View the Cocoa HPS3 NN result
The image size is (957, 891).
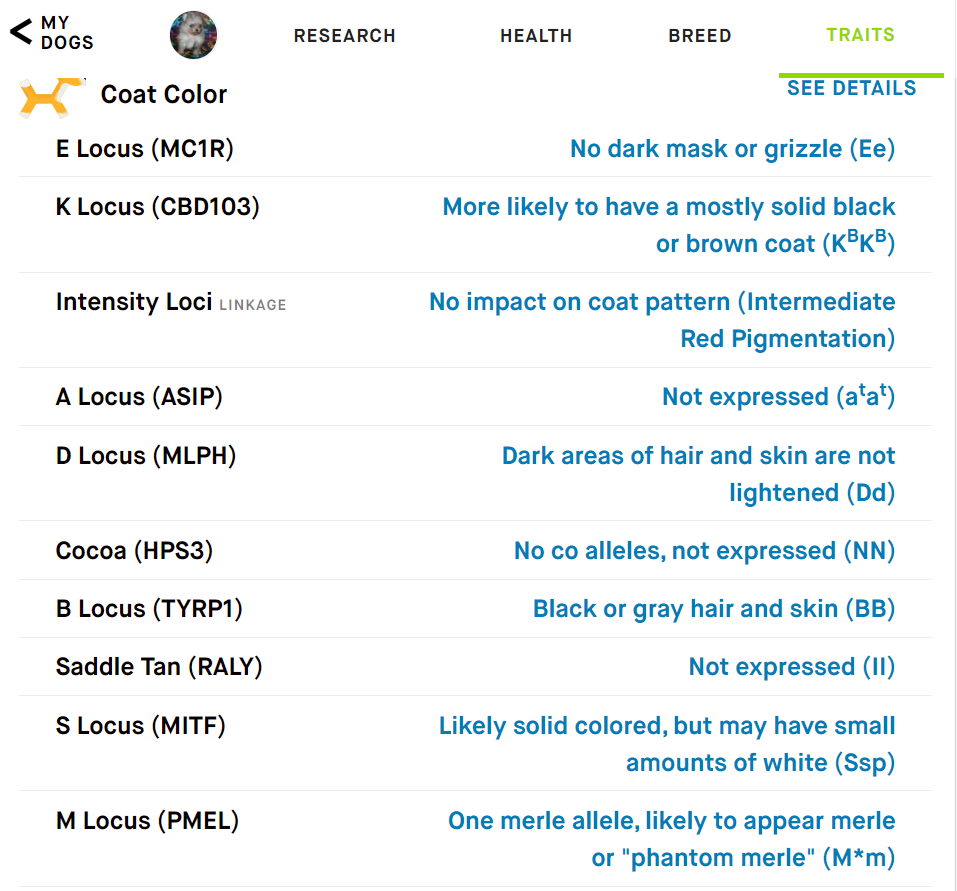pyautogui.click(x=704, y=551)
